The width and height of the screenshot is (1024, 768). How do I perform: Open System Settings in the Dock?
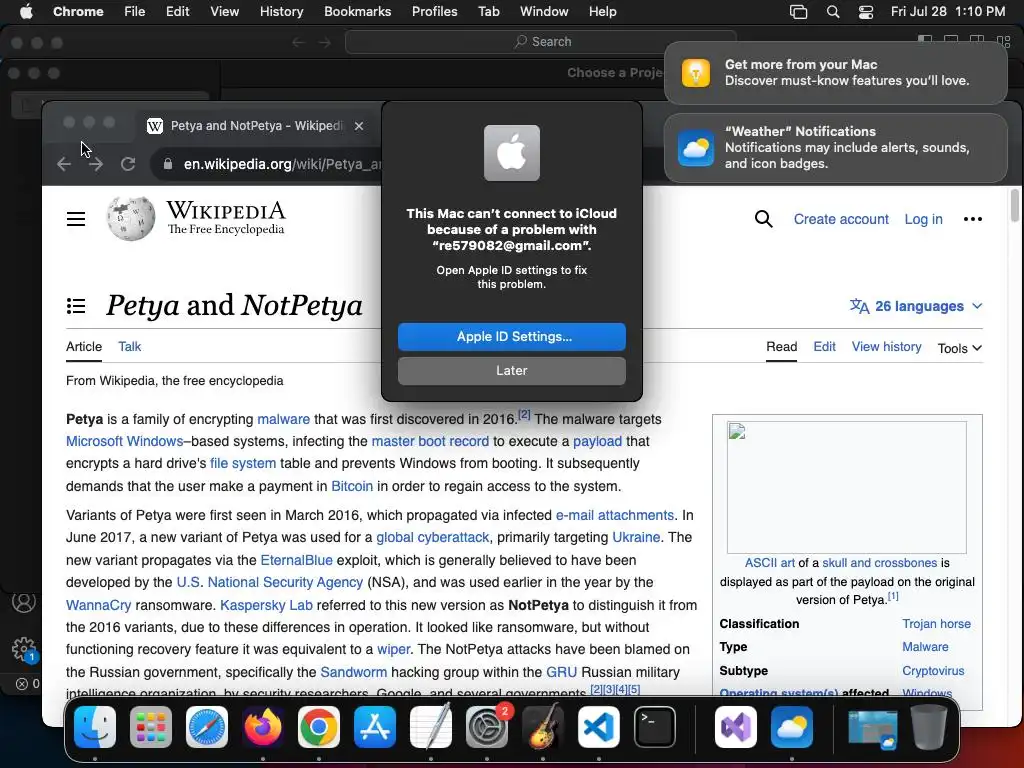coord(487,727)
